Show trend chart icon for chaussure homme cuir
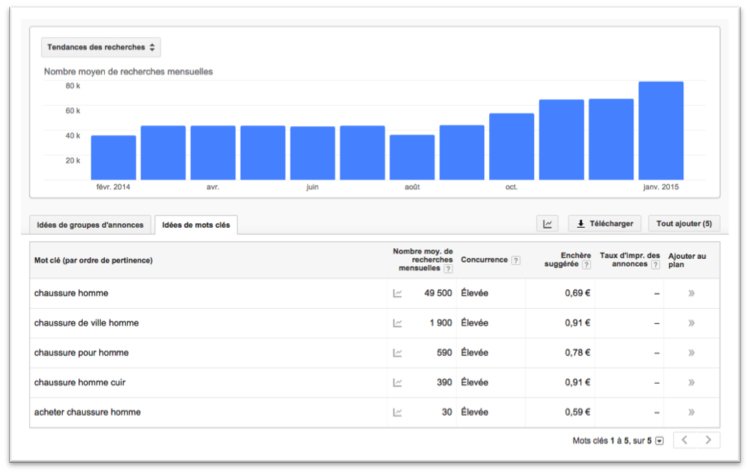 point(397,382)
